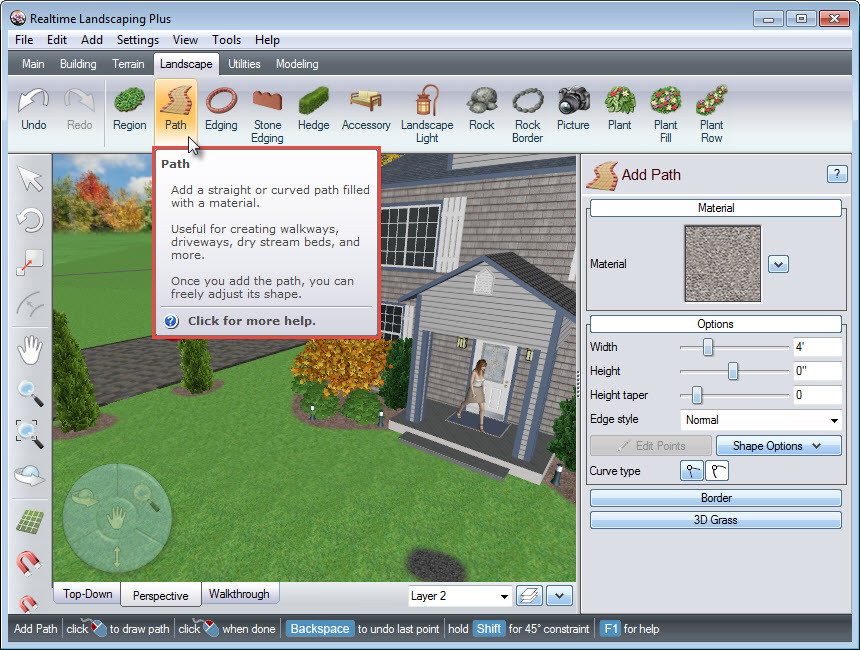Viewport: 860px width, 650px height.
Task: Select the second curve type button
Action: [717, 471]
